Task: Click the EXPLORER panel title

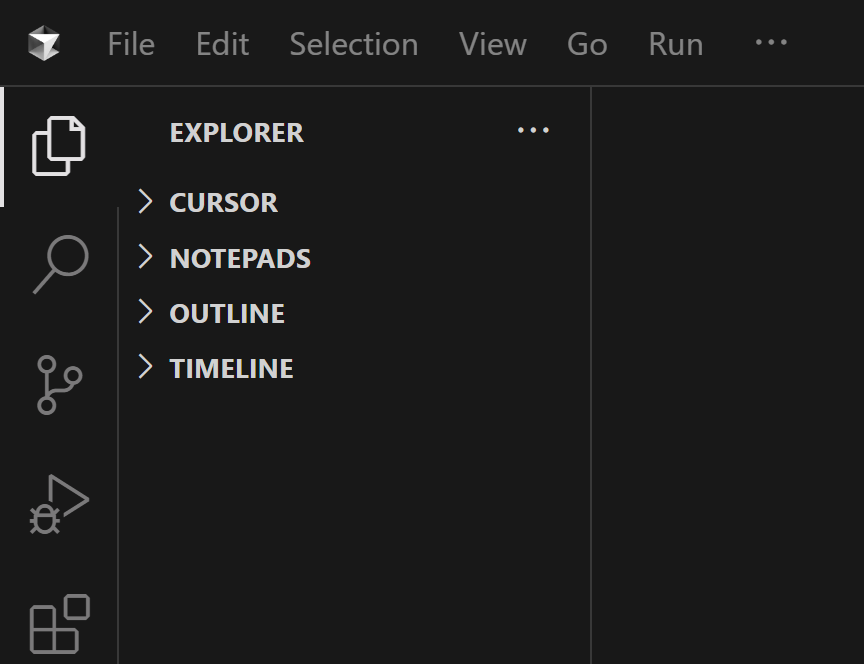Action: pyautogui.click(x=236, y=133)
